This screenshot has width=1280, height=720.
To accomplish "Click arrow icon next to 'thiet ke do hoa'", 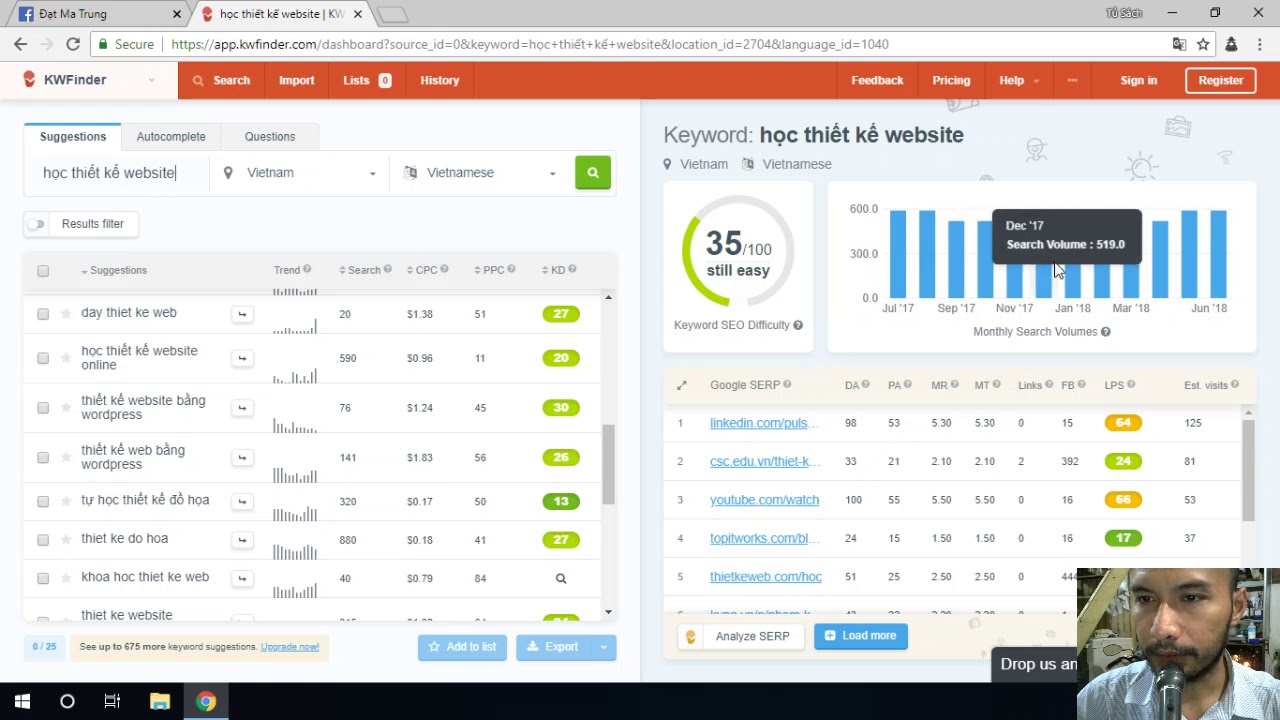I will 242,540.
